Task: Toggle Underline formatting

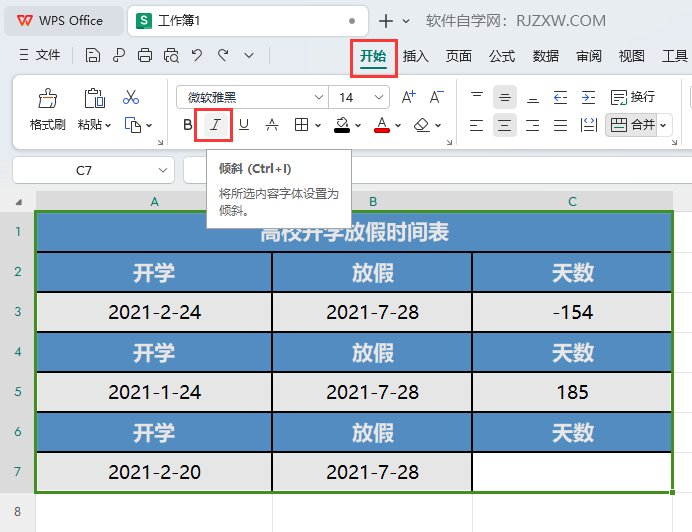Action: click(244, 125)
